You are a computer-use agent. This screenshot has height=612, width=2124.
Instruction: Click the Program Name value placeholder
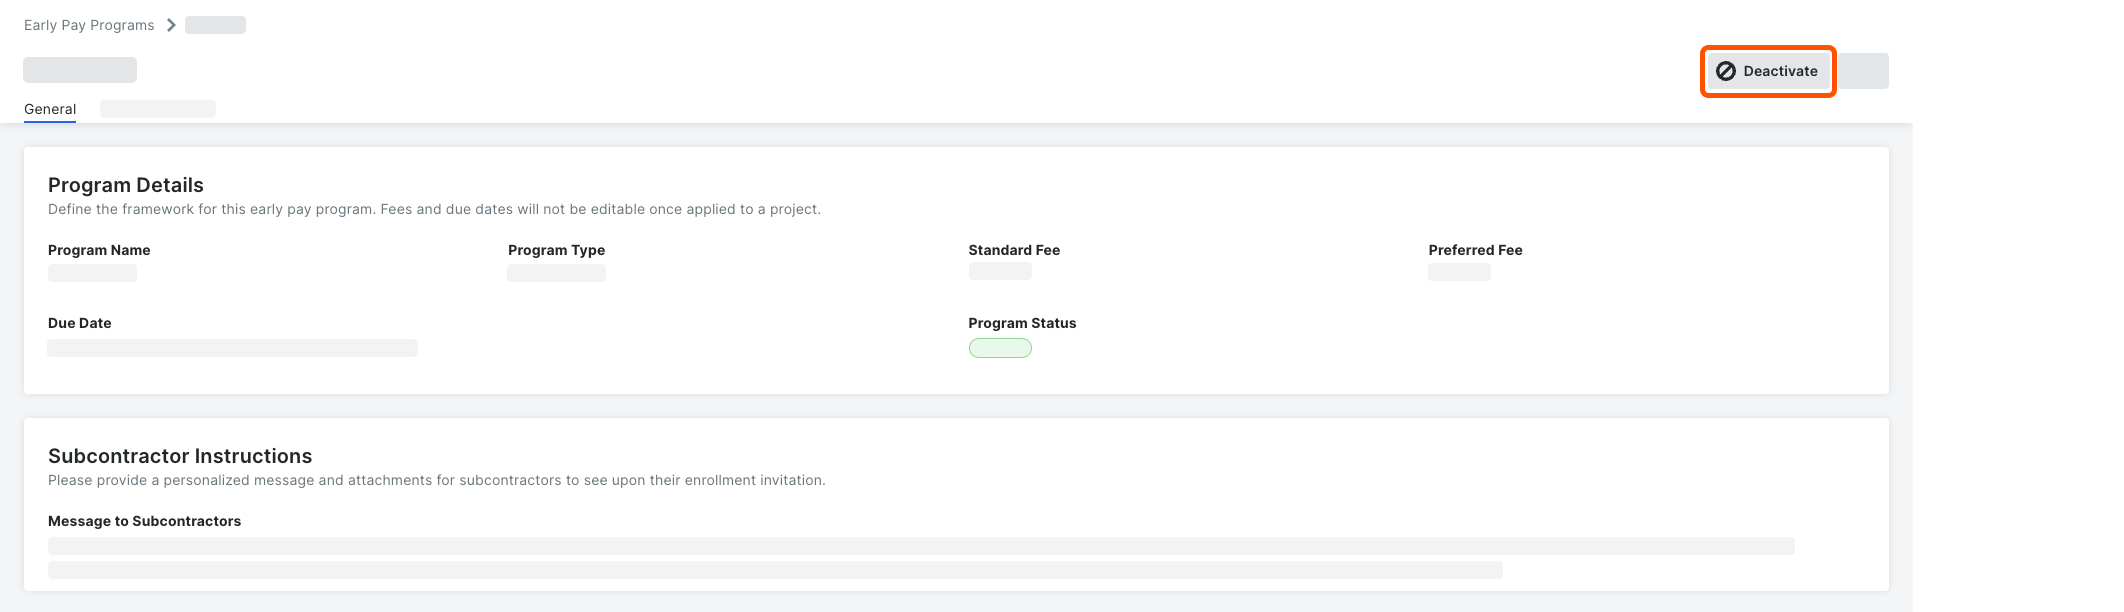pos(92,273)
